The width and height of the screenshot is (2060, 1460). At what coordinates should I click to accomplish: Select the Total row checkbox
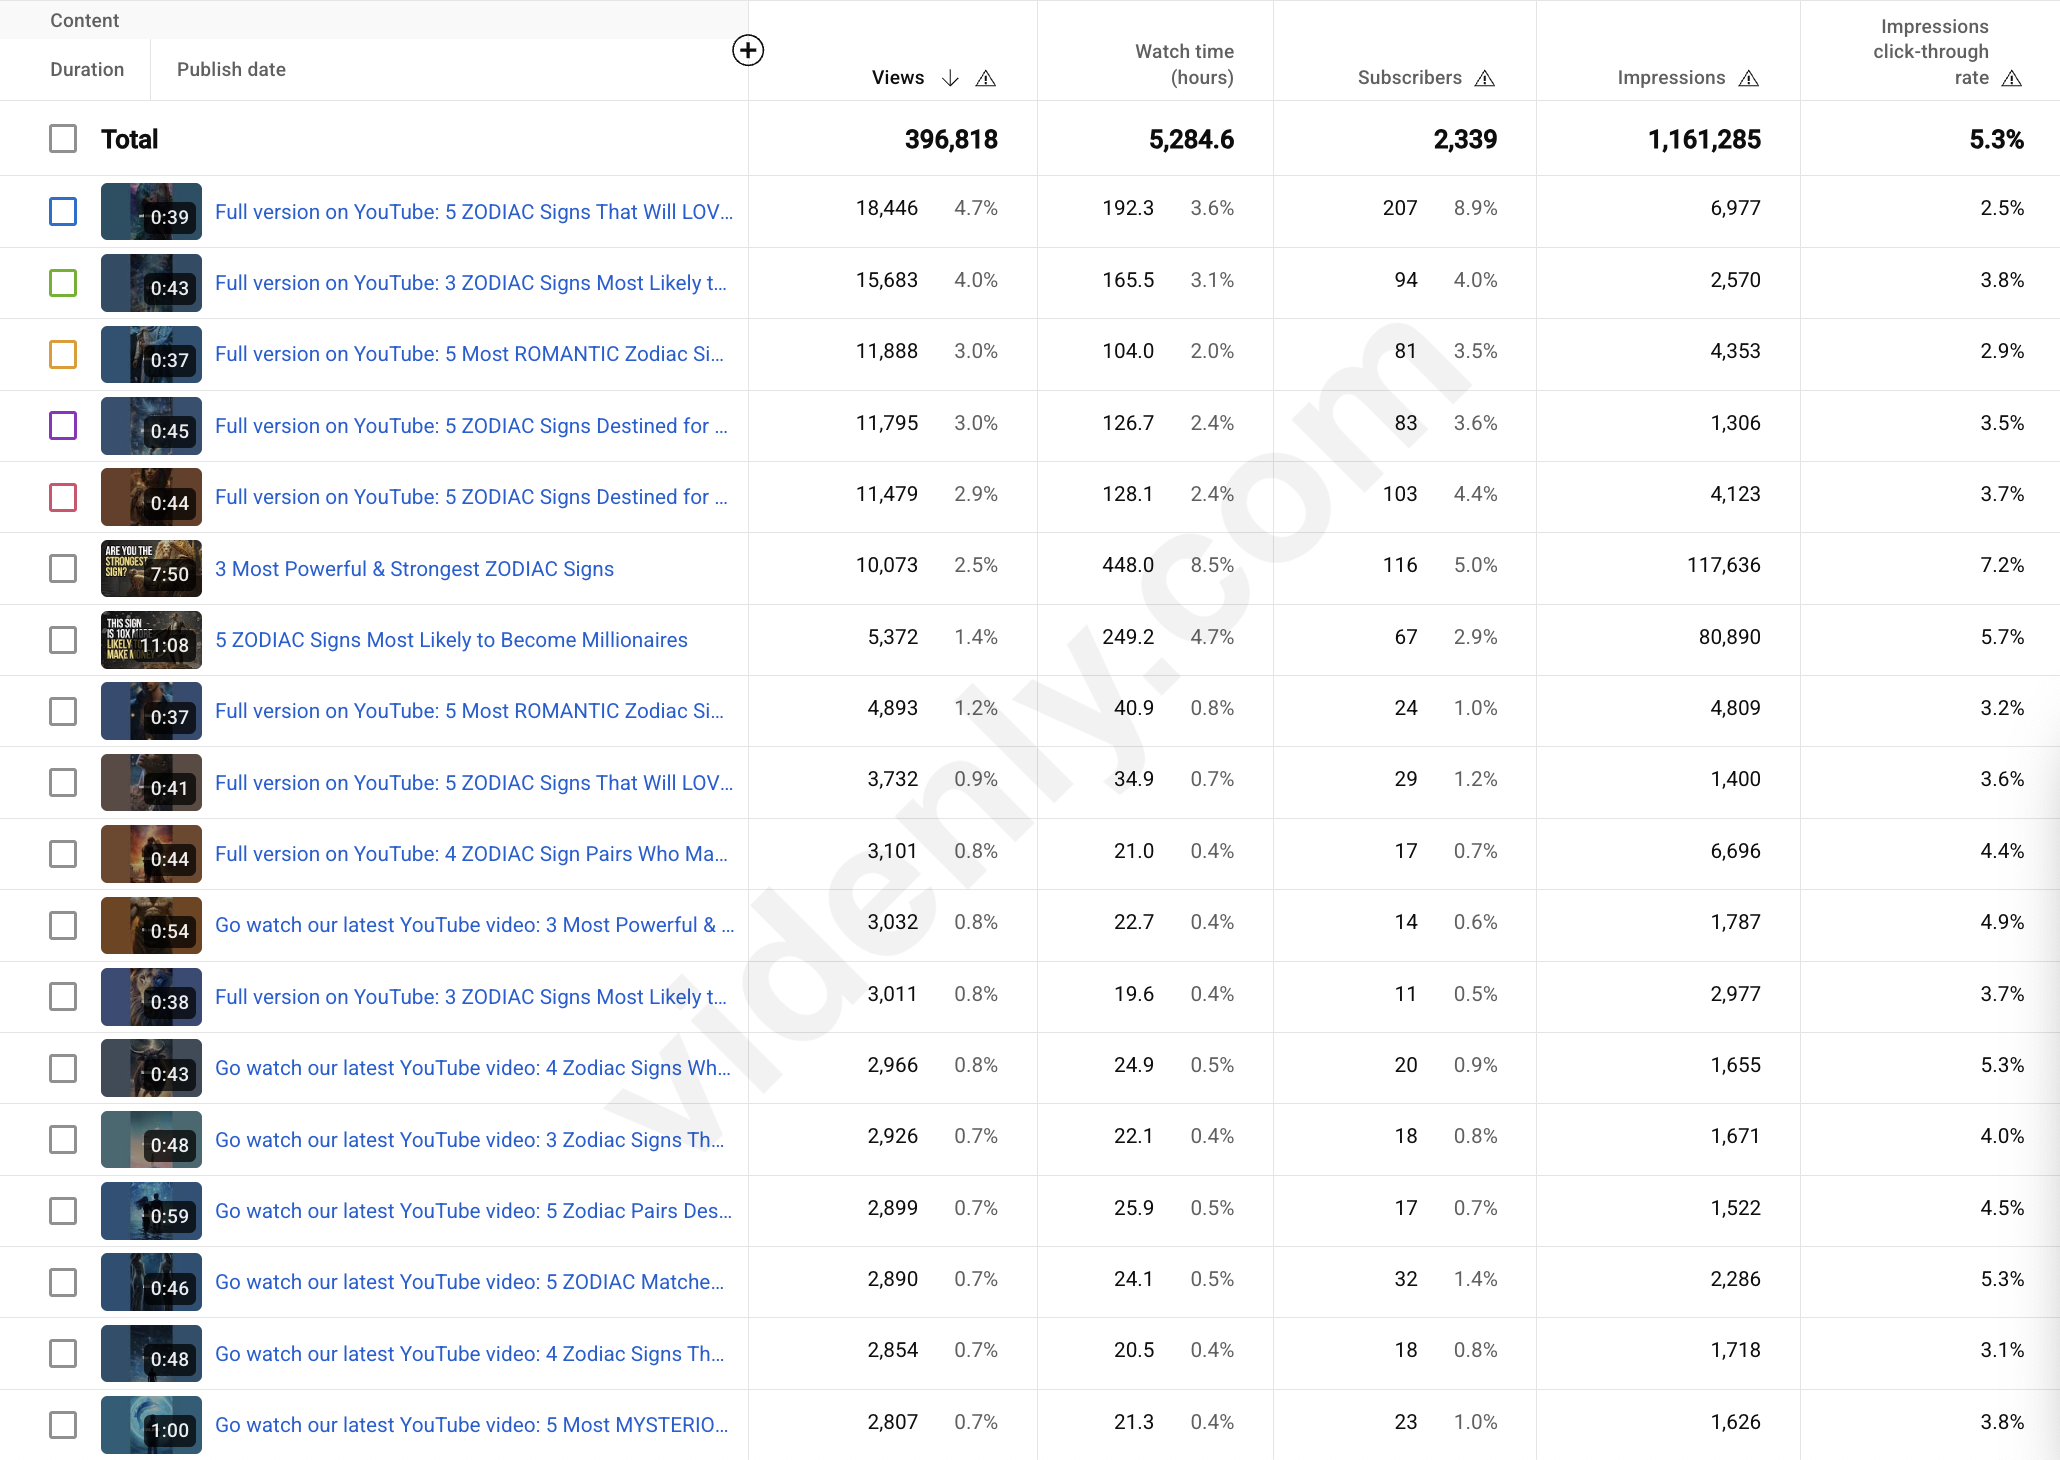pyautogui.click(x=63, y=138)
